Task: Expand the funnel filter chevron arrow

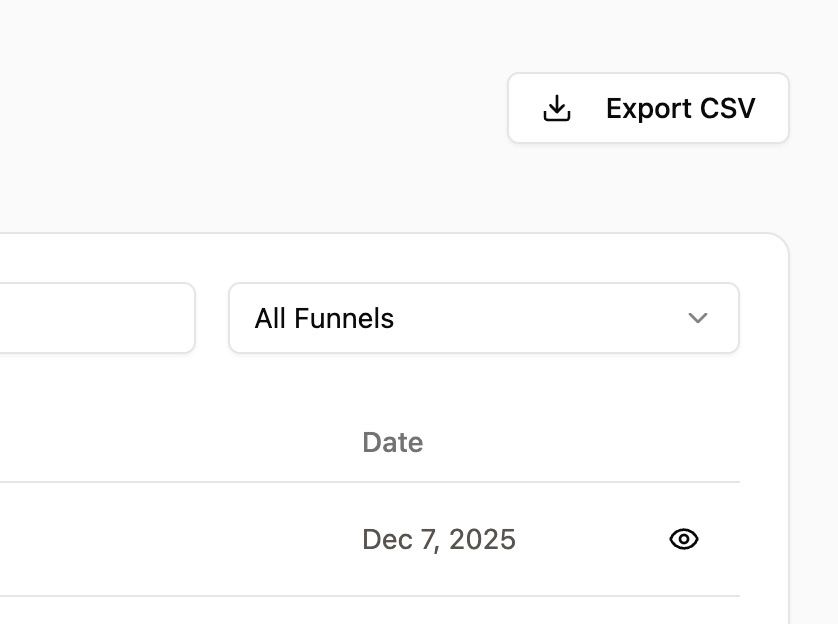Action: [x=697, y=318]
